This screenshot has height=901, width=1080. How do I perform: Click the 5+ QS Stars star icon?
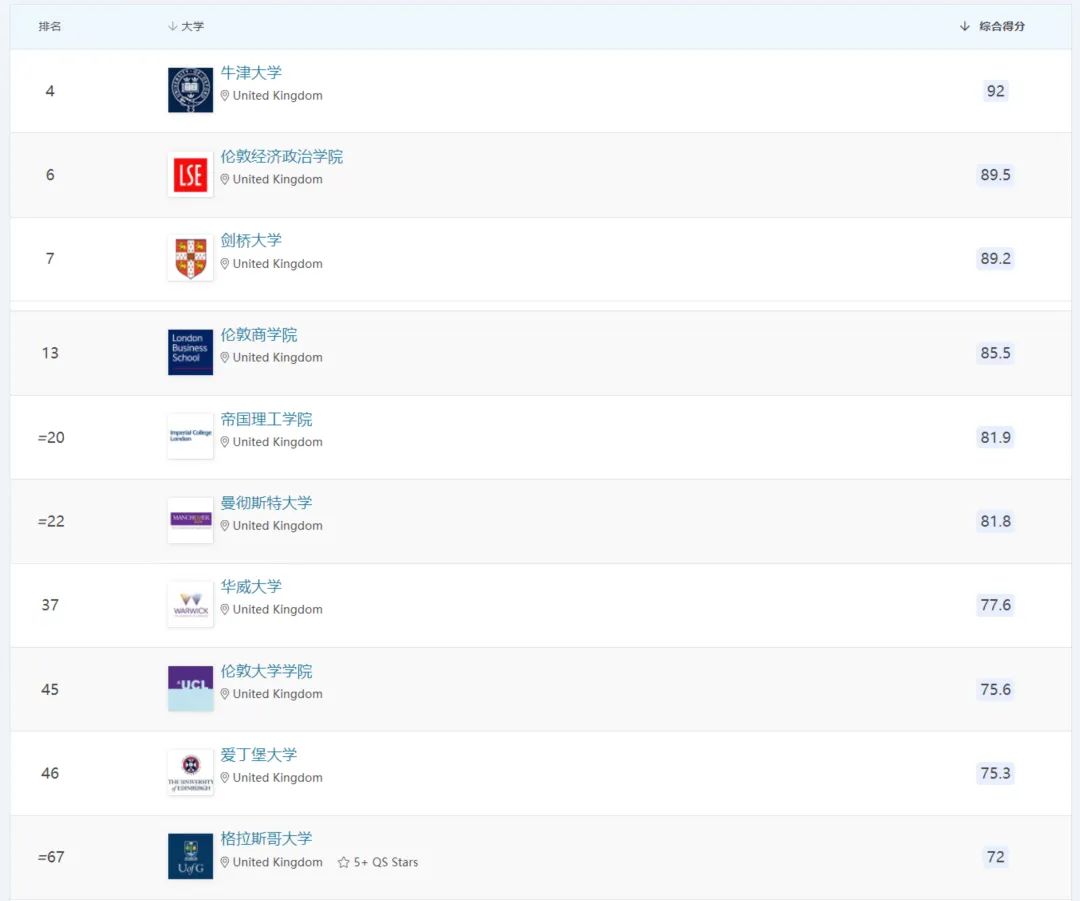[343, 862]
